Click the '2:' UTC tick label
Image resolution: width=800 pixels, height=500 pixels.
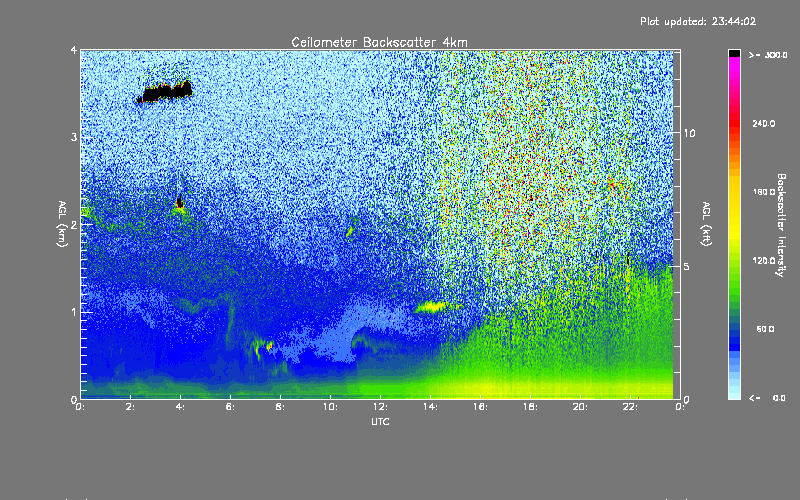click(131, 407)
